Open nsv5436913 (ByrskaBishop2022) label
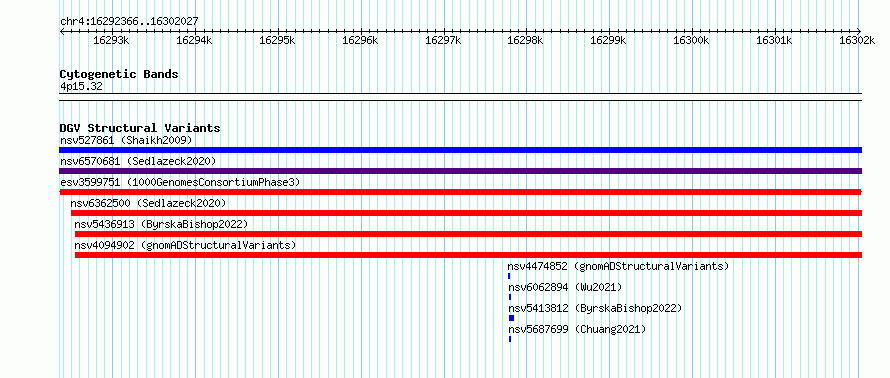The image size is (890, 378). (x=161, y=224)
